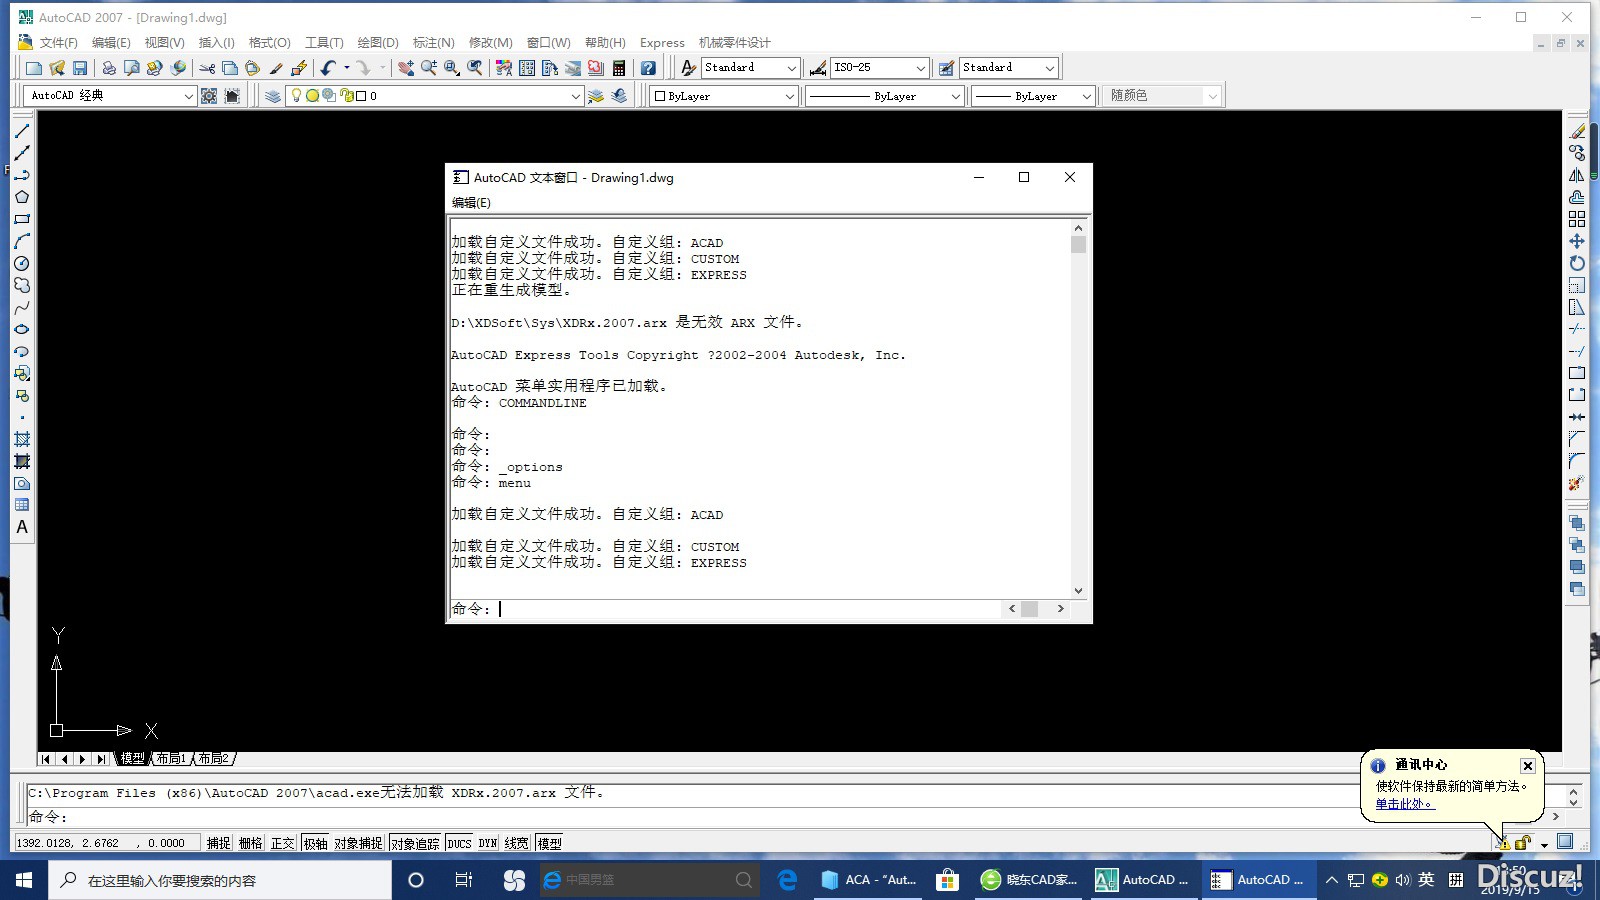Screen dimensions: 1600x900
Task: Toggle 对象捕捉 object snap in status bar
Action: coord(358,843)
